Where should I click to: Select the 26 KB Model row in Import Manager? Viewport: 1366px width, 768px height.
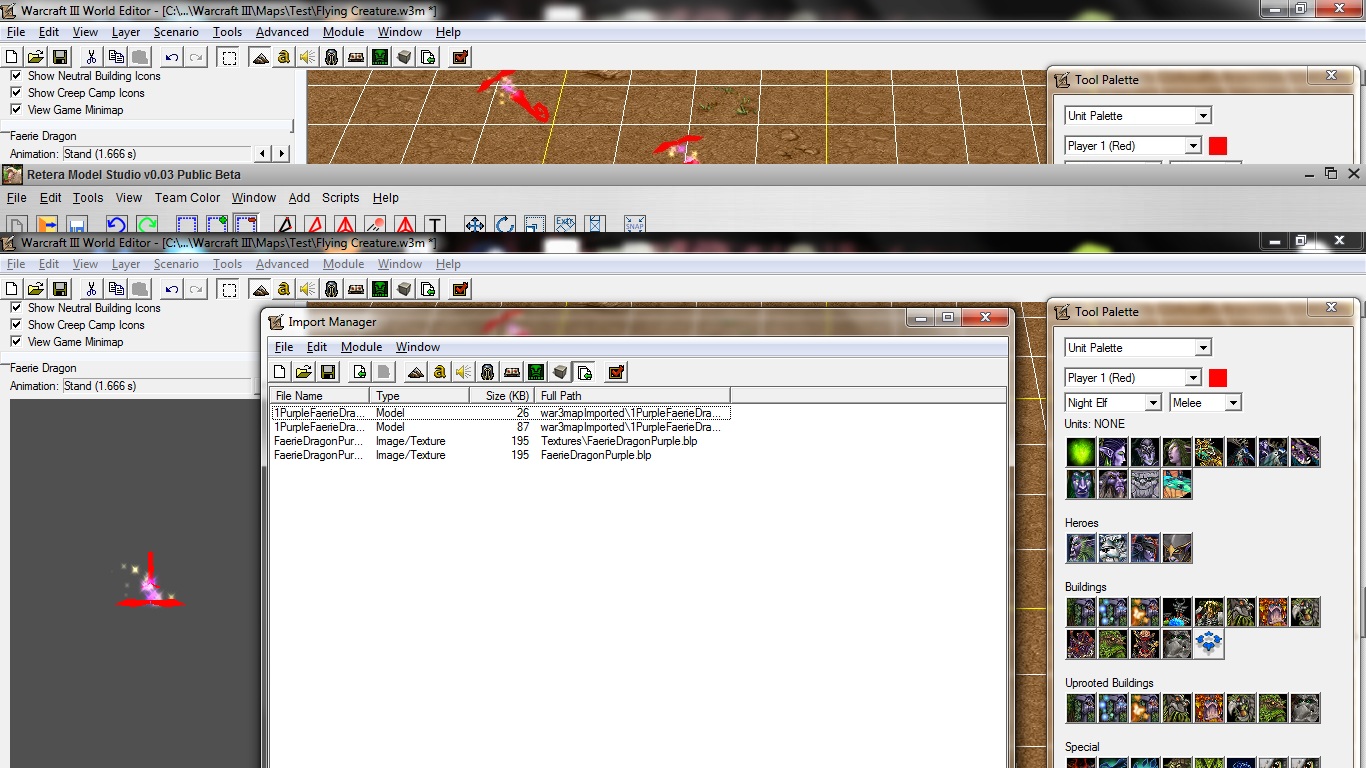pos(501,413)
